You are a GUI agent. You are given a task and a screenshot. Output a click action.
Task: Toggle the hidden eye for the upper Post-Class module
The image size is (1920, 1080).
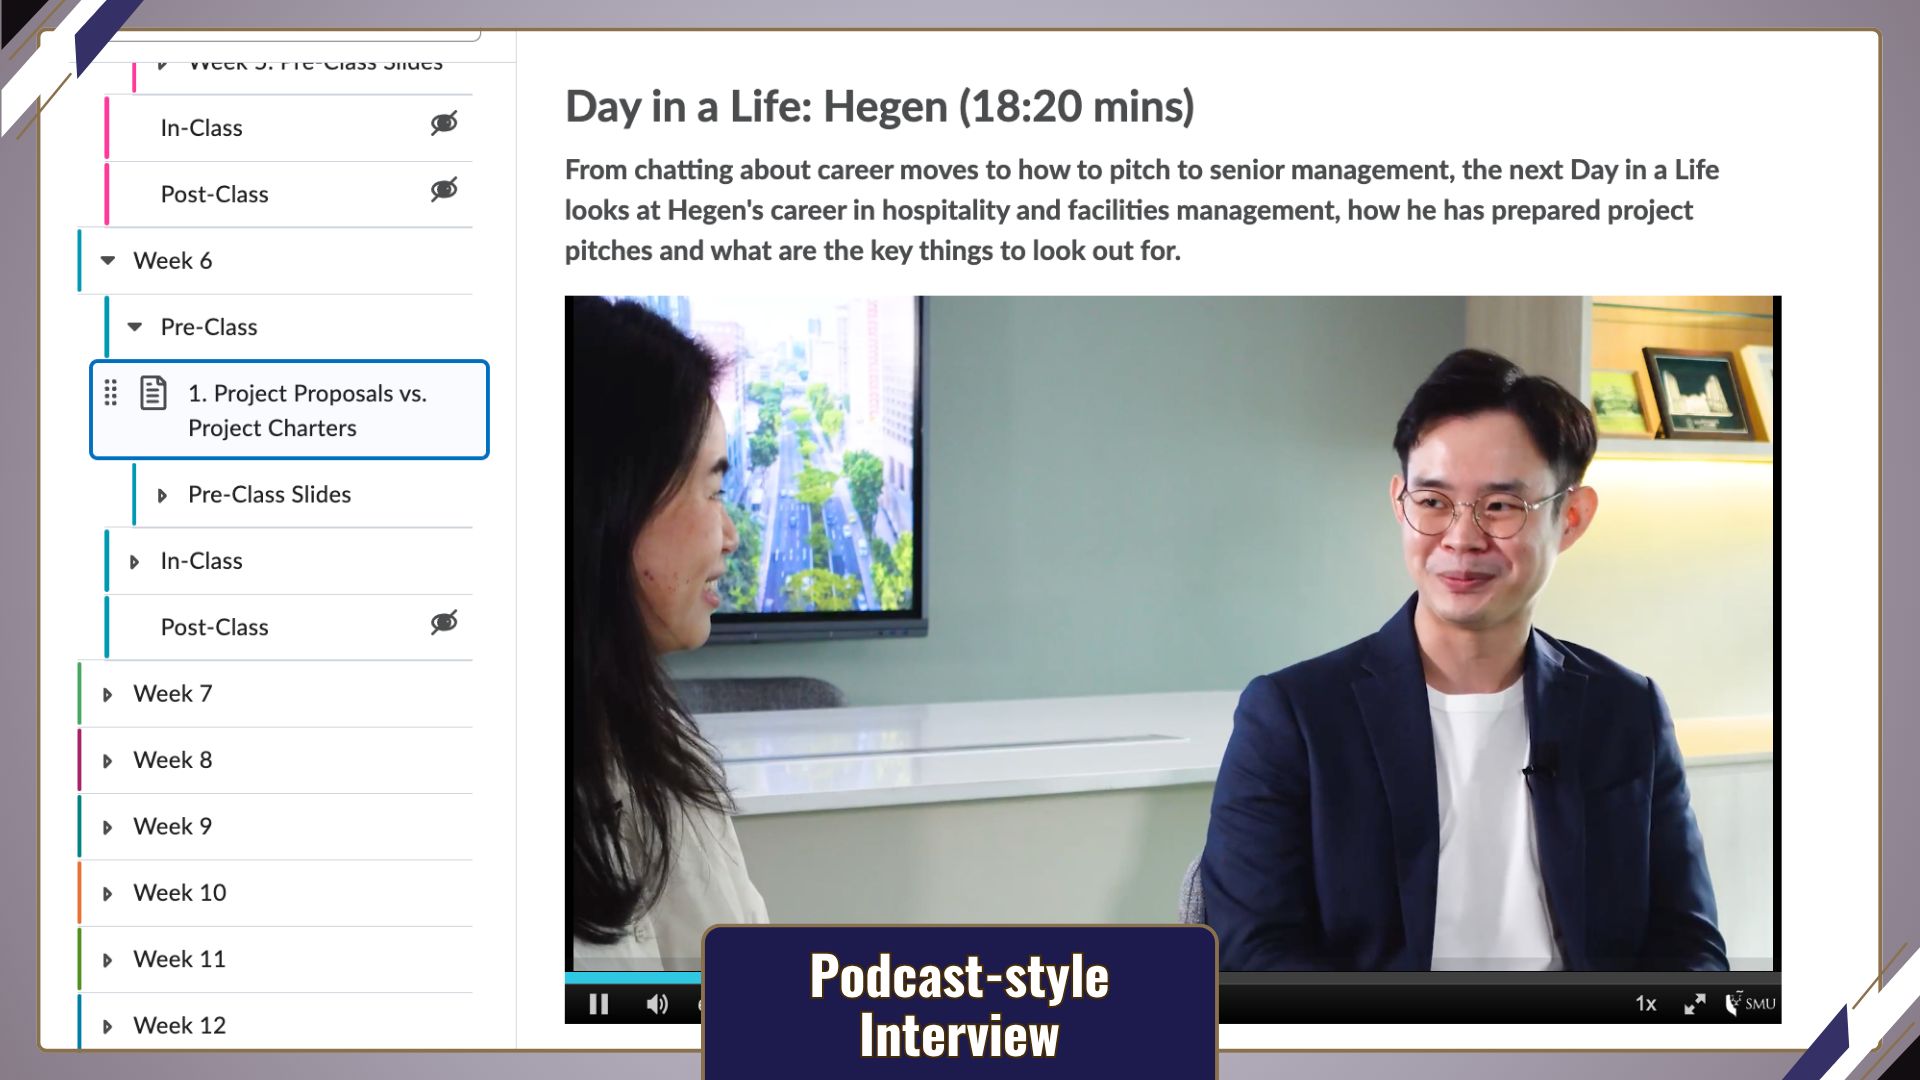(444, 189)
